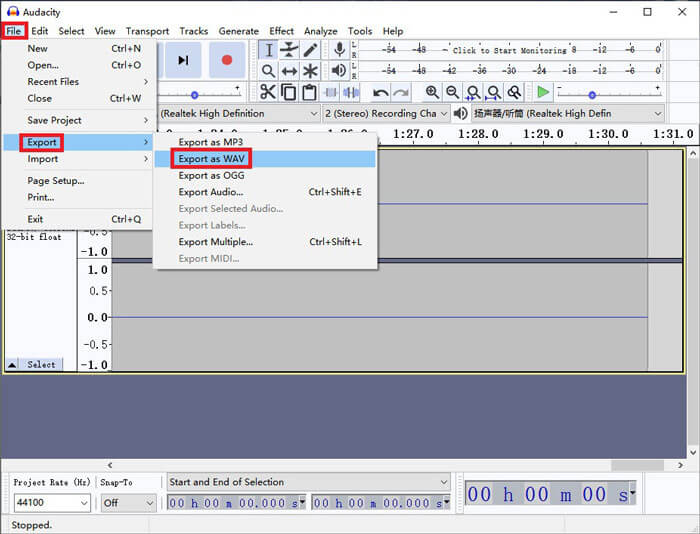Screen dimensions: 700x534
Task: Select the Time Shift tool
Action: (x=289, y=71)
